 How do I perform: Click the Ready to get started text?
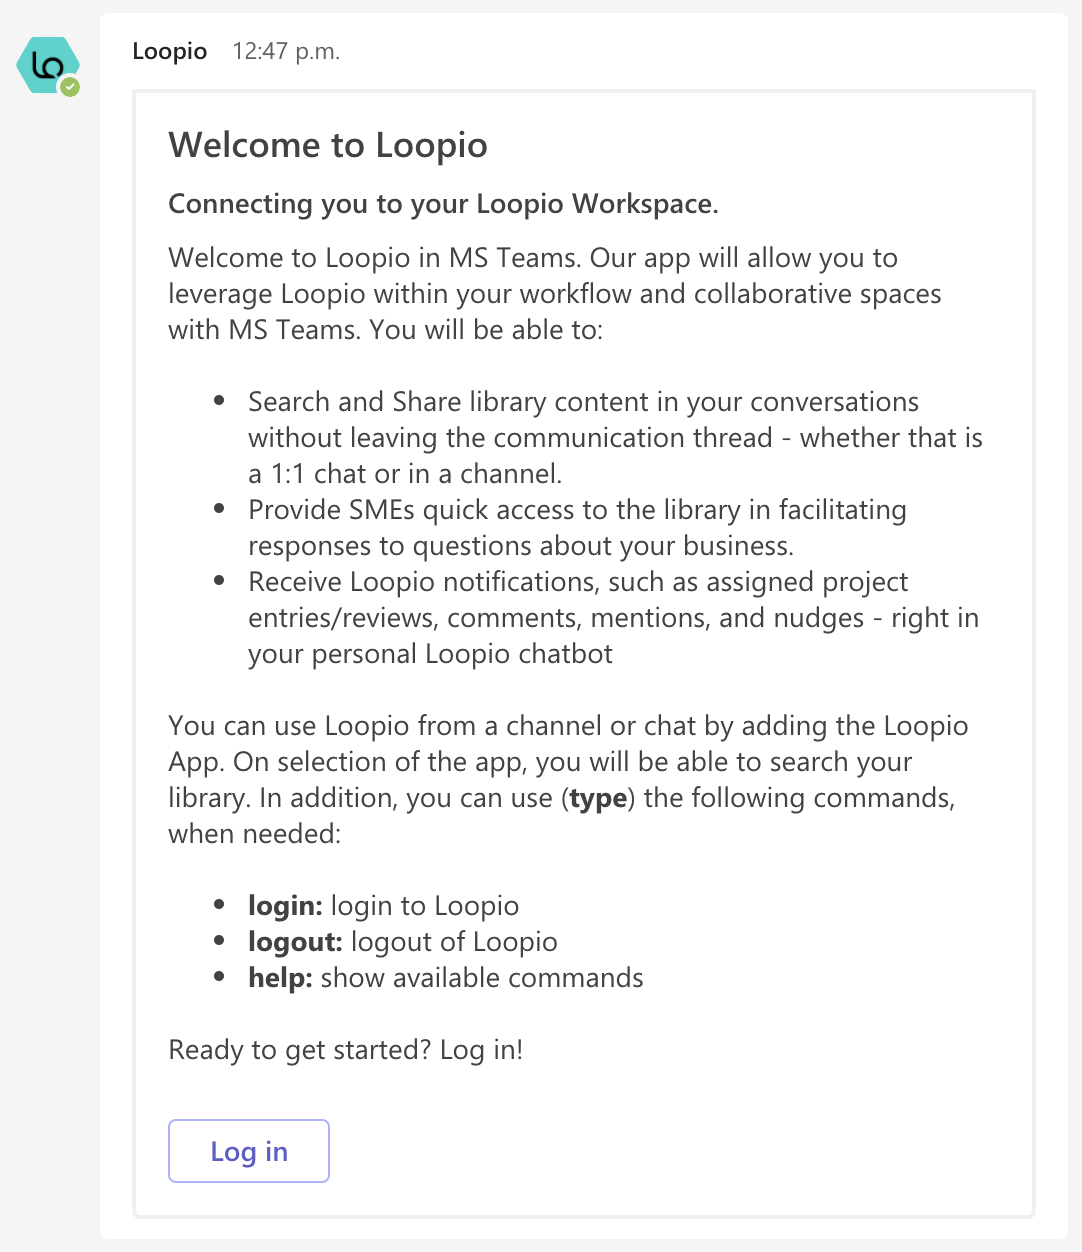pos(345,1050)
